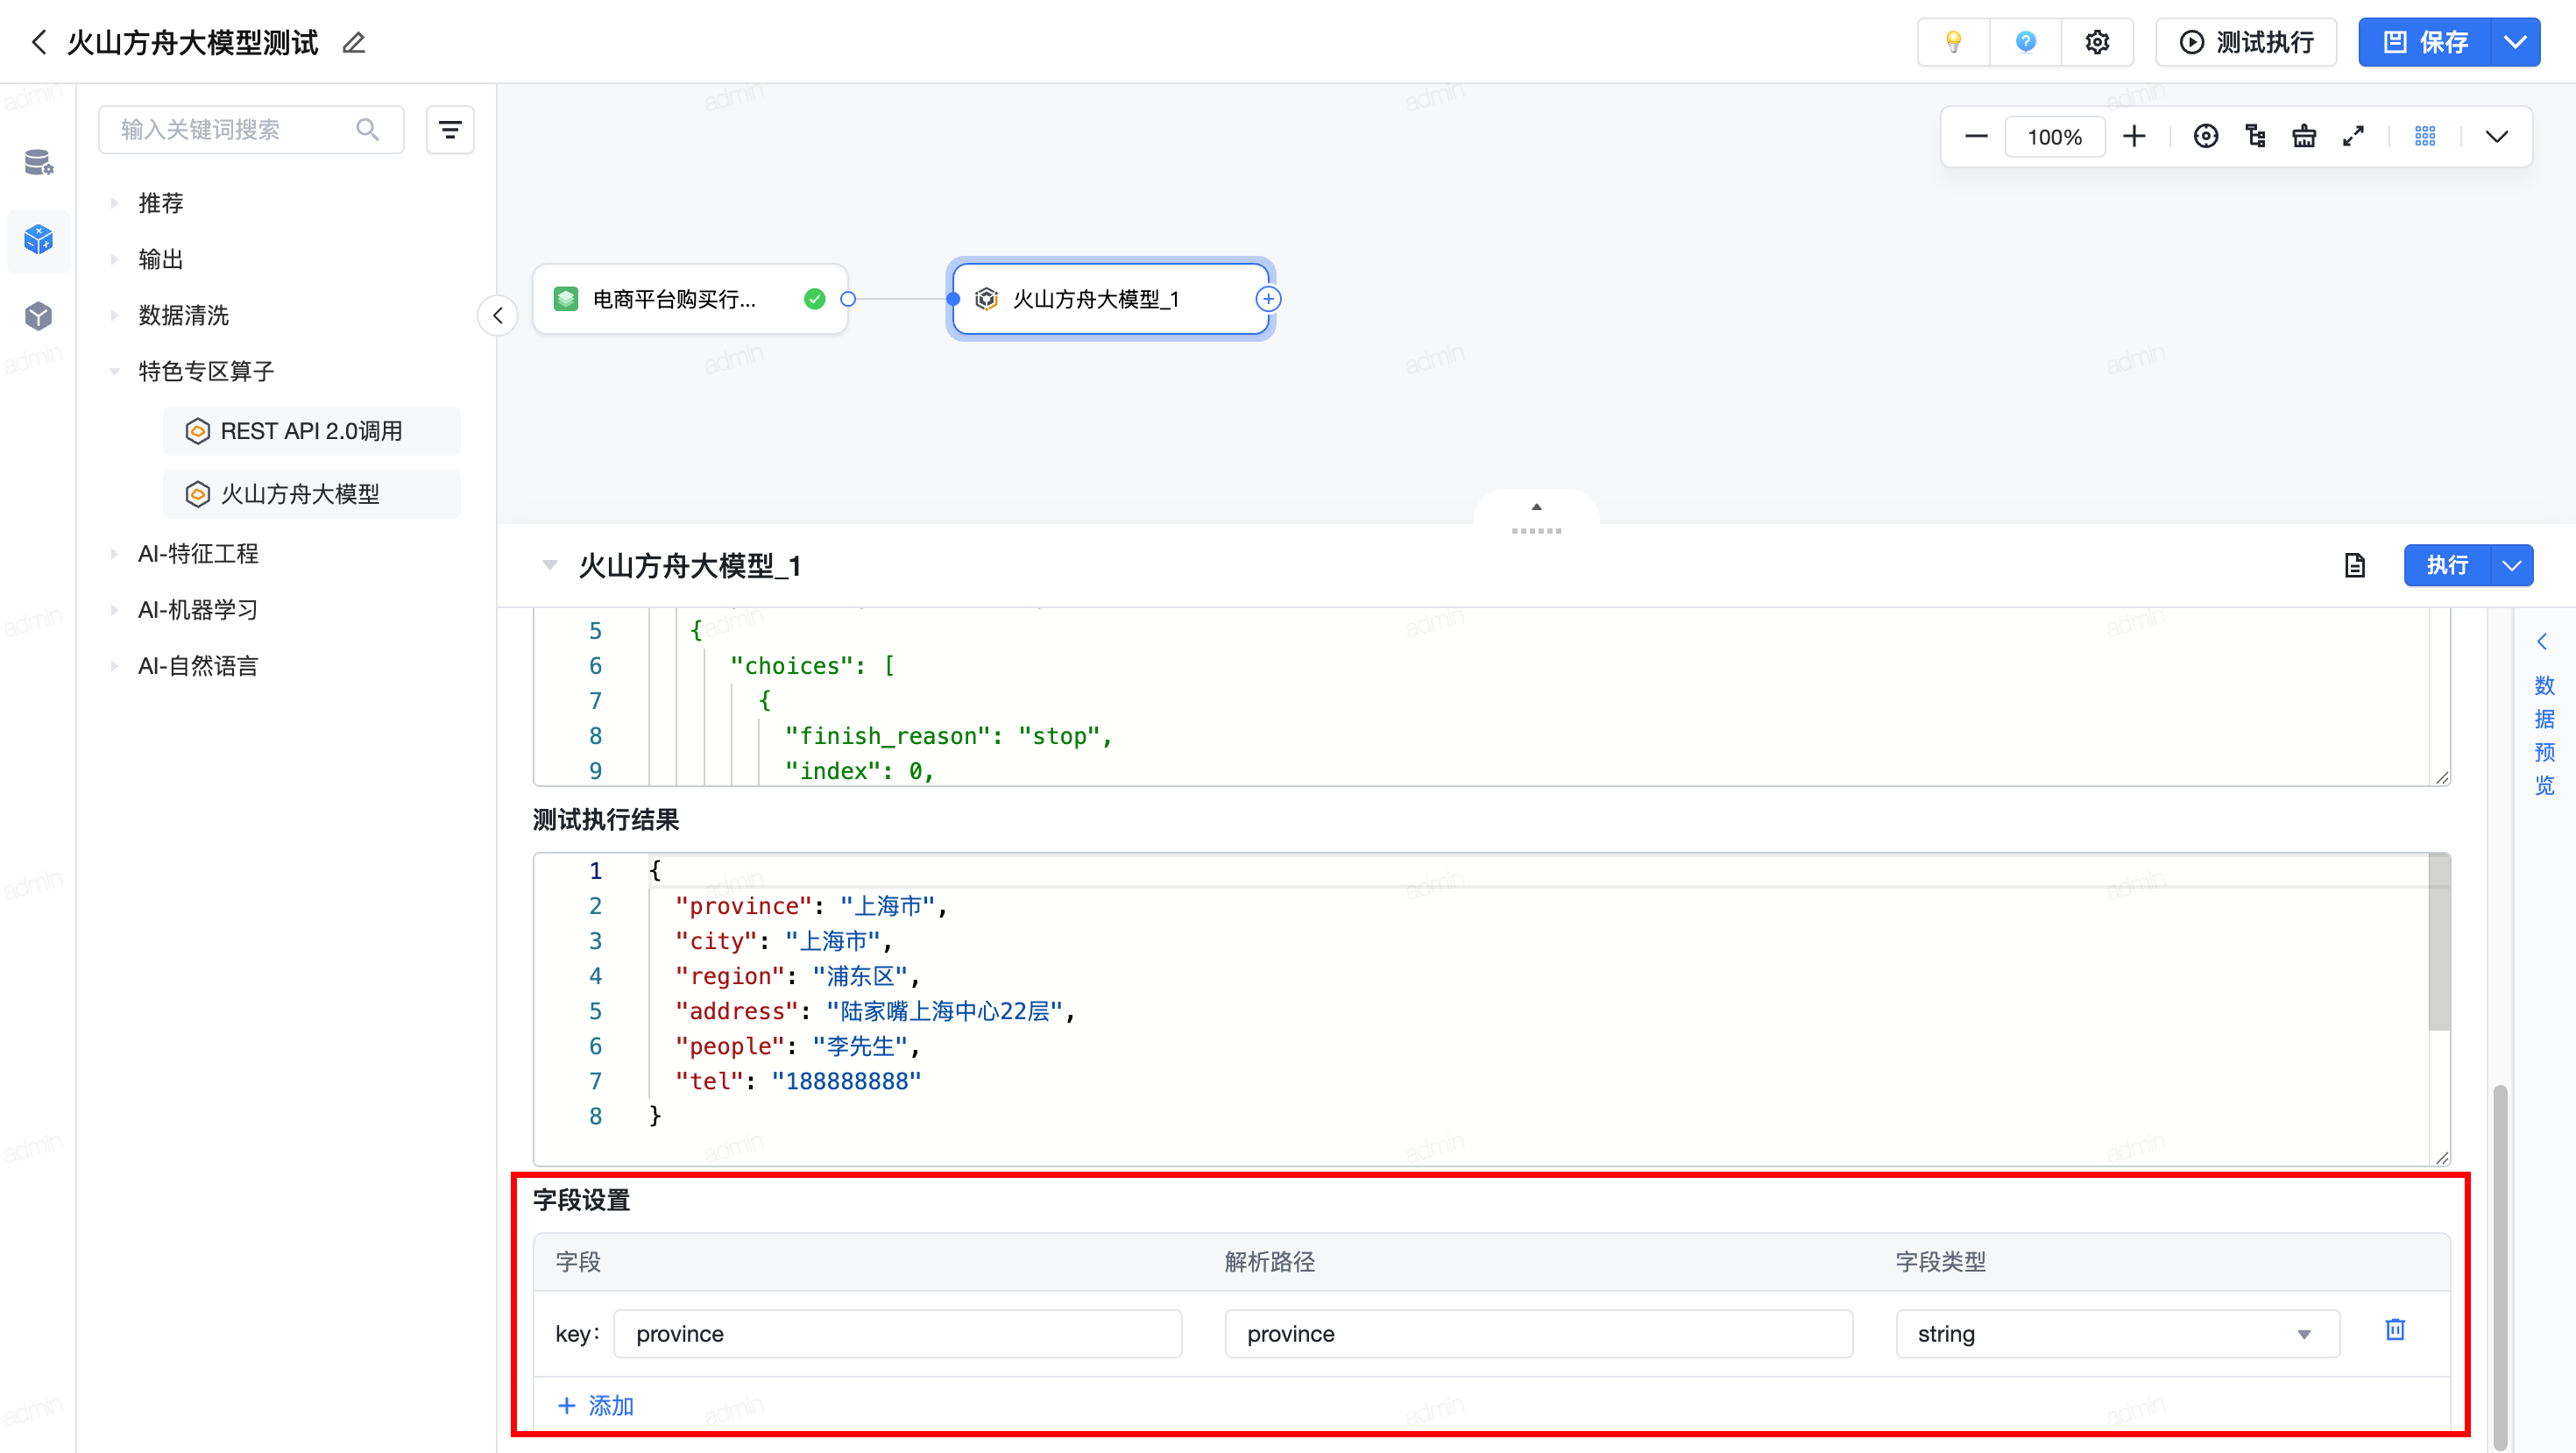
Task: Open the blue help question icon
Action: click(2025, 42)
